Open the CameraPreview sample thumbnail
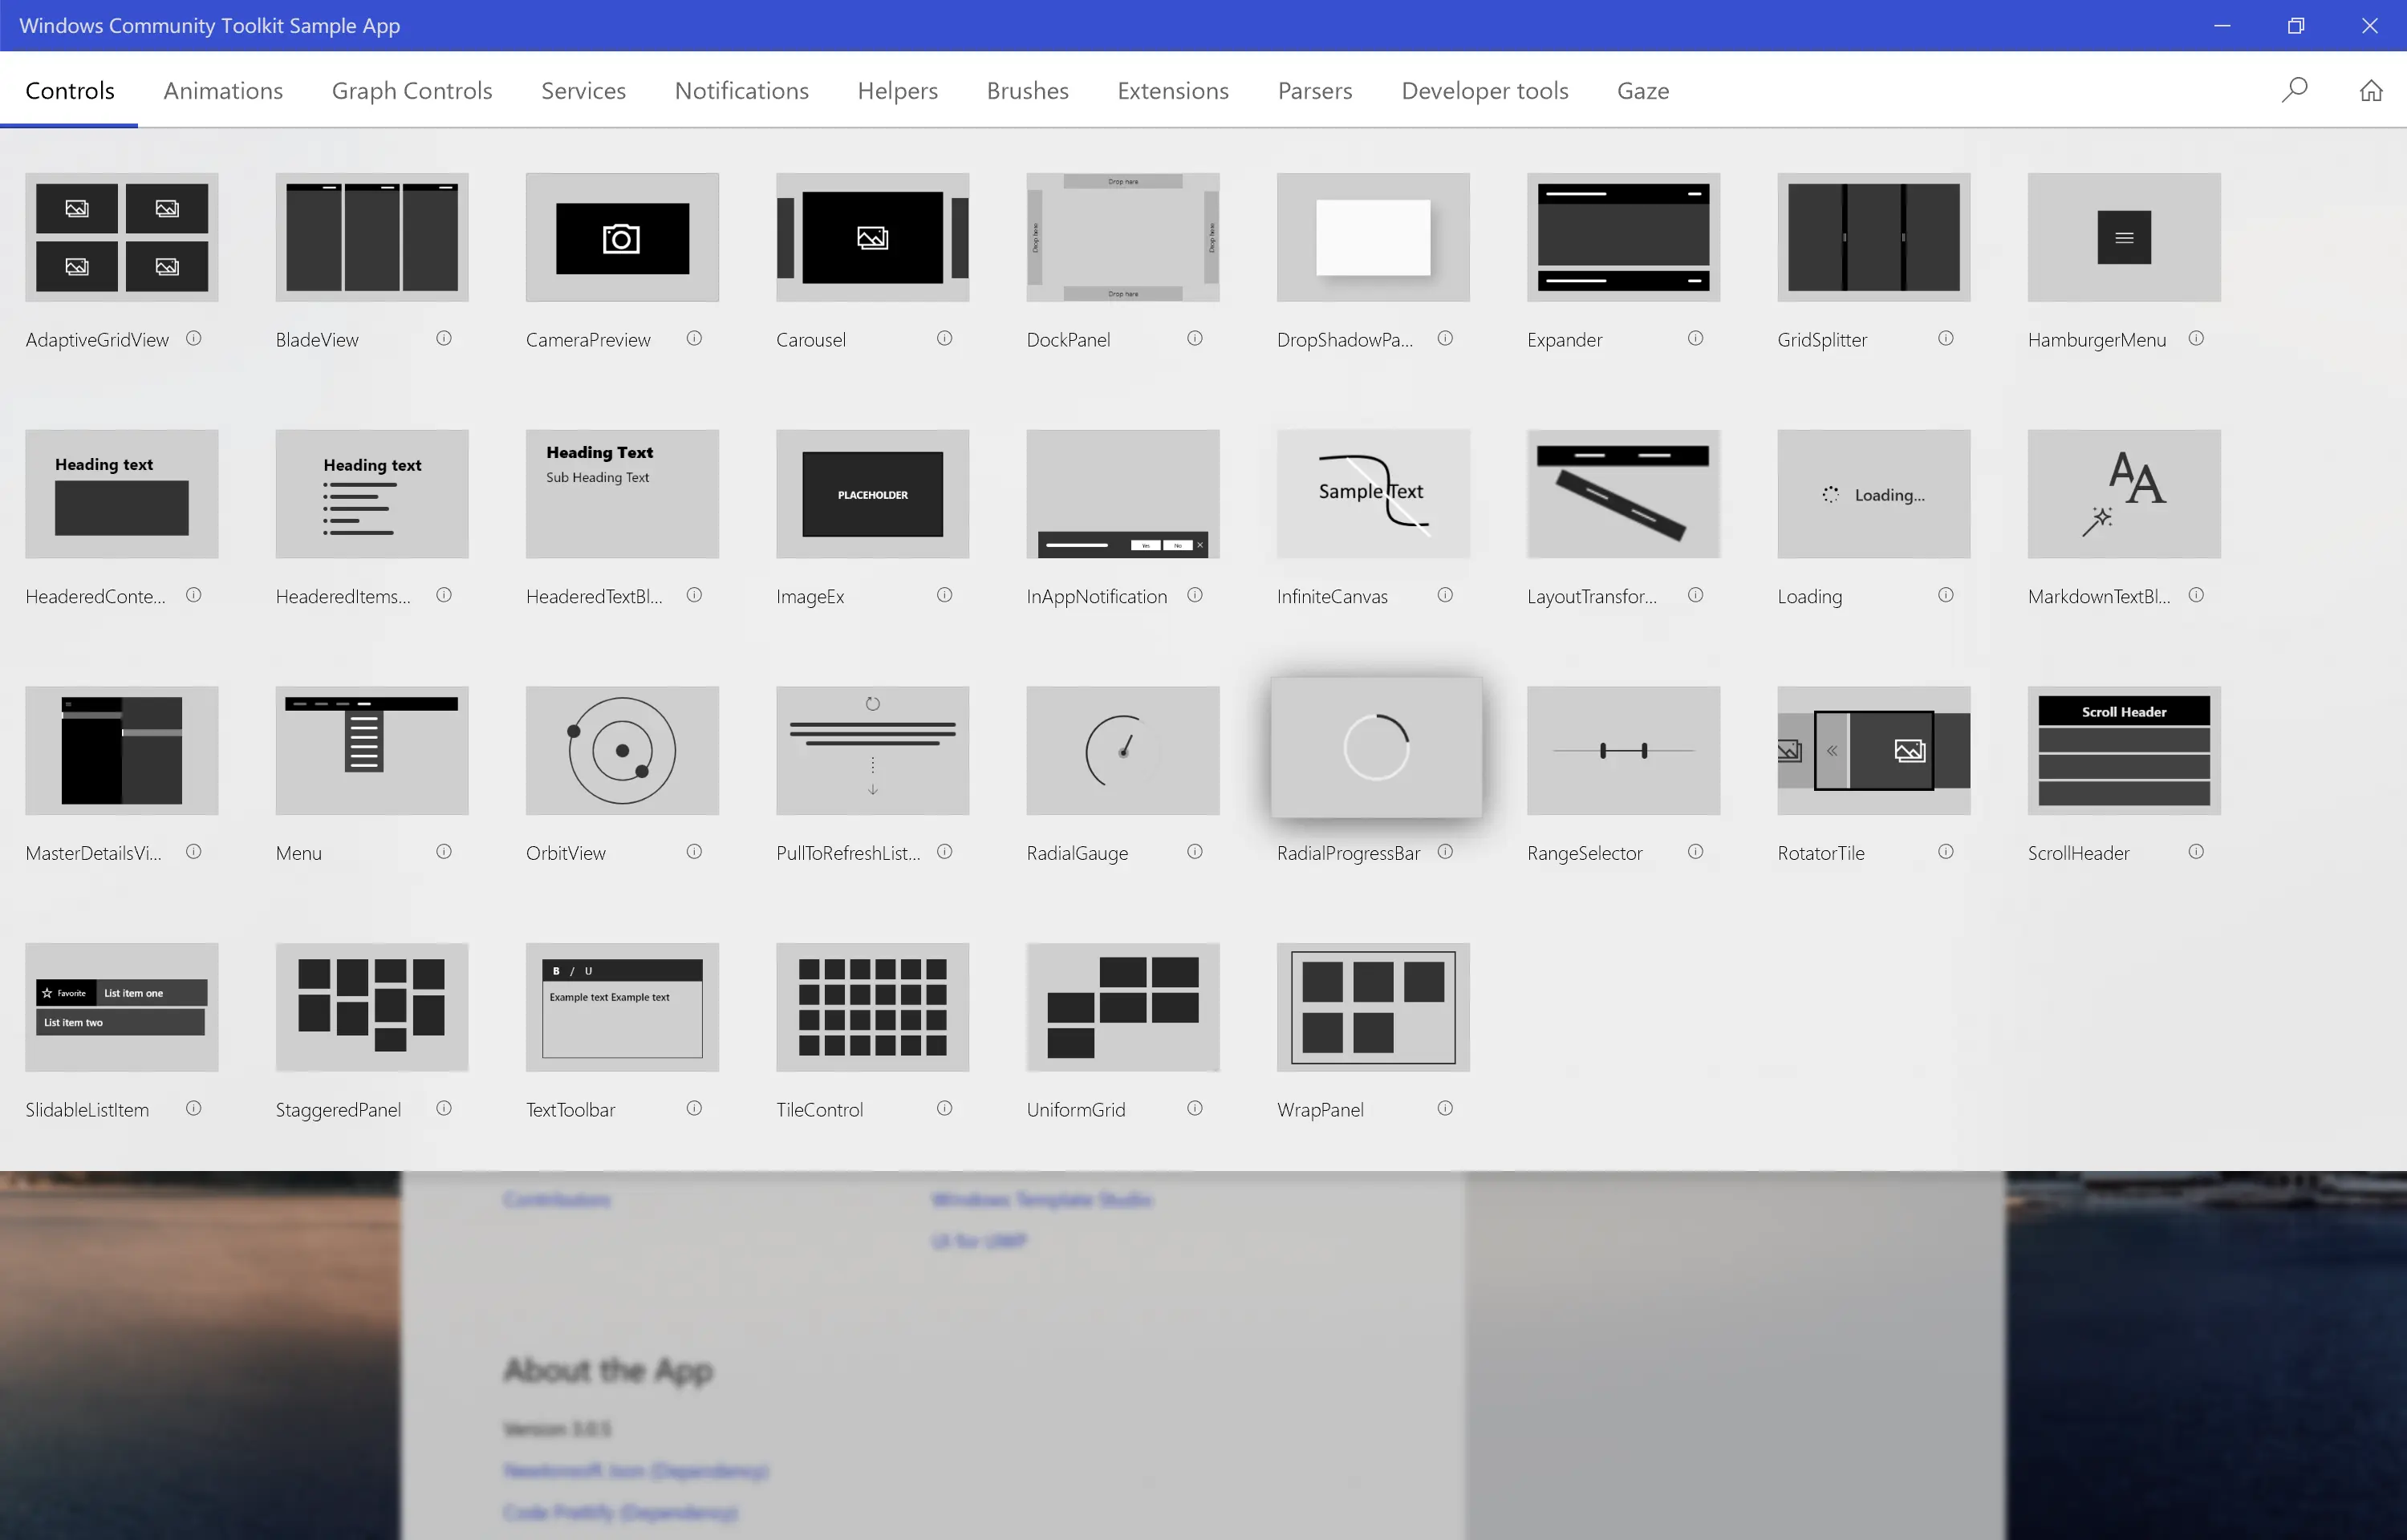This screenshot has width=2407, height=1540. pyautogui.click(x=622, y=238)
